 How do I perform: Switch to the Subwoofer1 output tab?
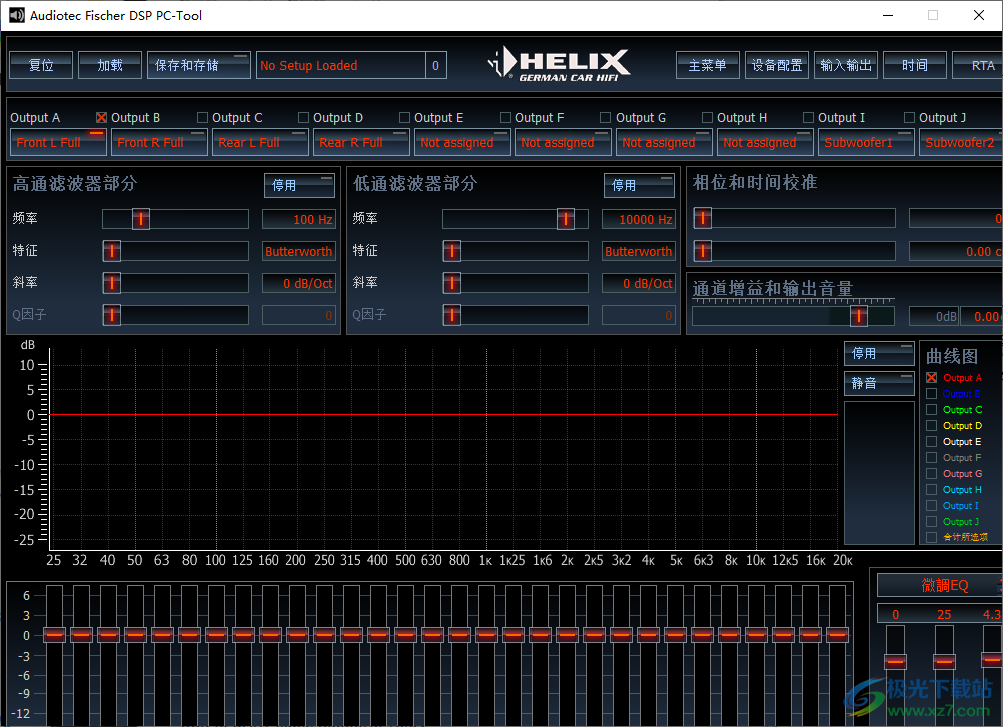864,142
